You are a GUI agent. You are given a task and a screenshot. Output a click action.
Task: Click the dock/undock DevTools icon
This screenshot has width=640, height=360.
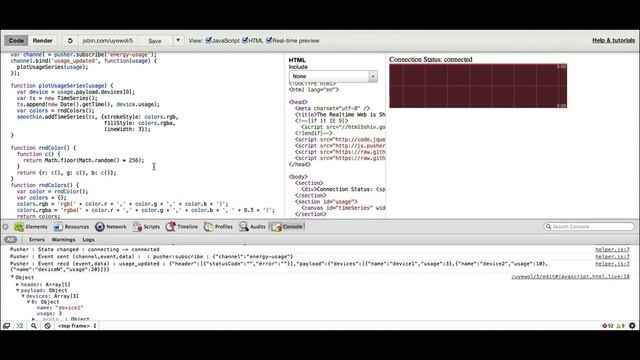click(x=7, y=326)
